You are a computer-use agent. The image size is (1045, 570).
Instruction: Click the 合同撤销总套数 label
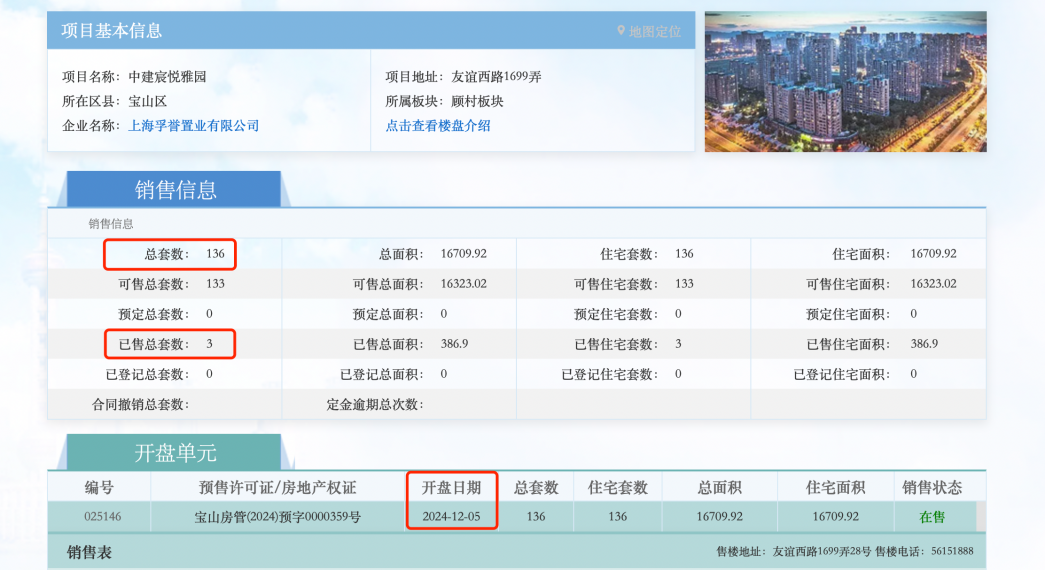point(141,405)
